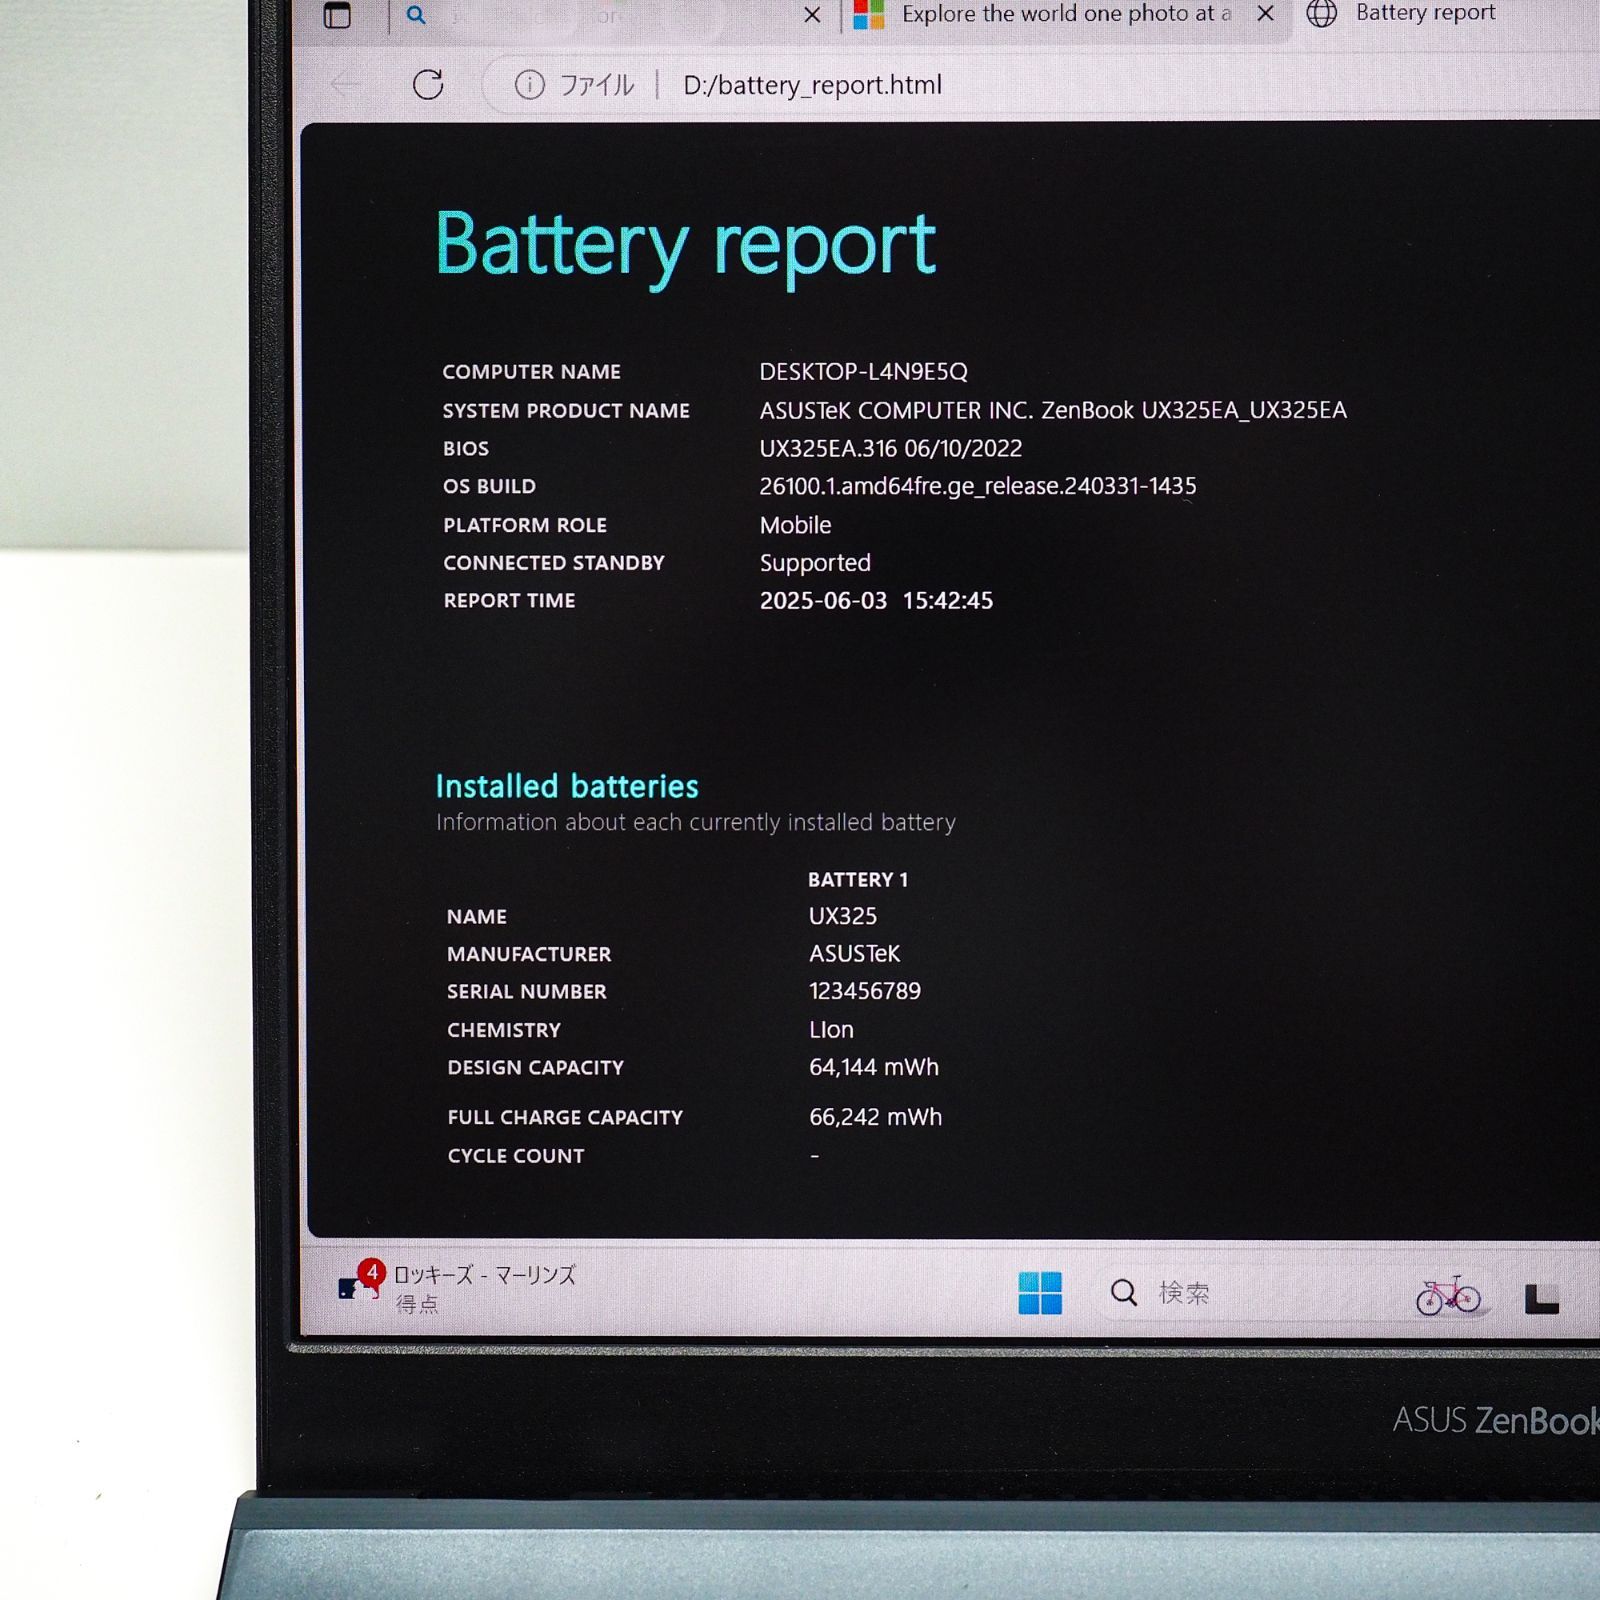Click the chemistry value LIon
The width and height of the screenshot is (1600, 1600).
tap(831, 1030)
